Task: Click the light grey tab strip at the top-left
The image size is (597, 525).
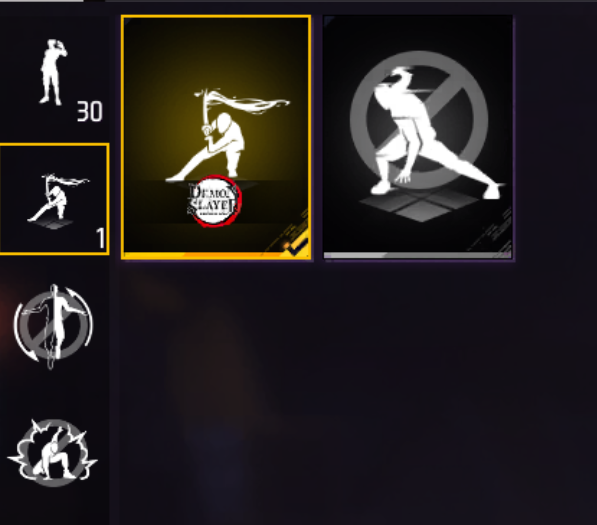Action: point(42,1)
